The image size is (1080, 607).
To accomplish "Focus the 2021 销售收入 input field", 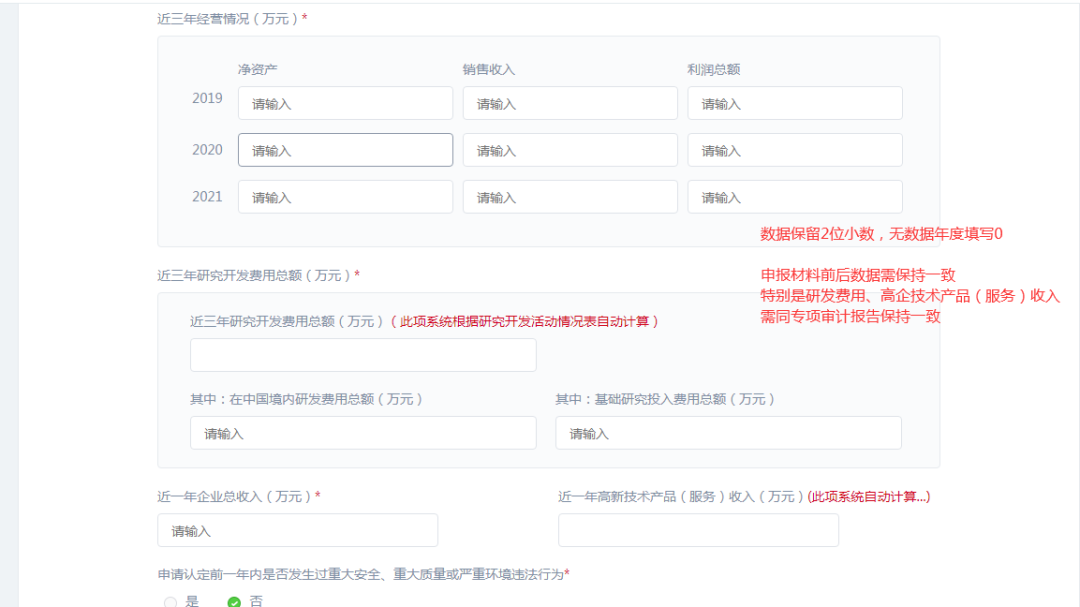I will point(570,197).
